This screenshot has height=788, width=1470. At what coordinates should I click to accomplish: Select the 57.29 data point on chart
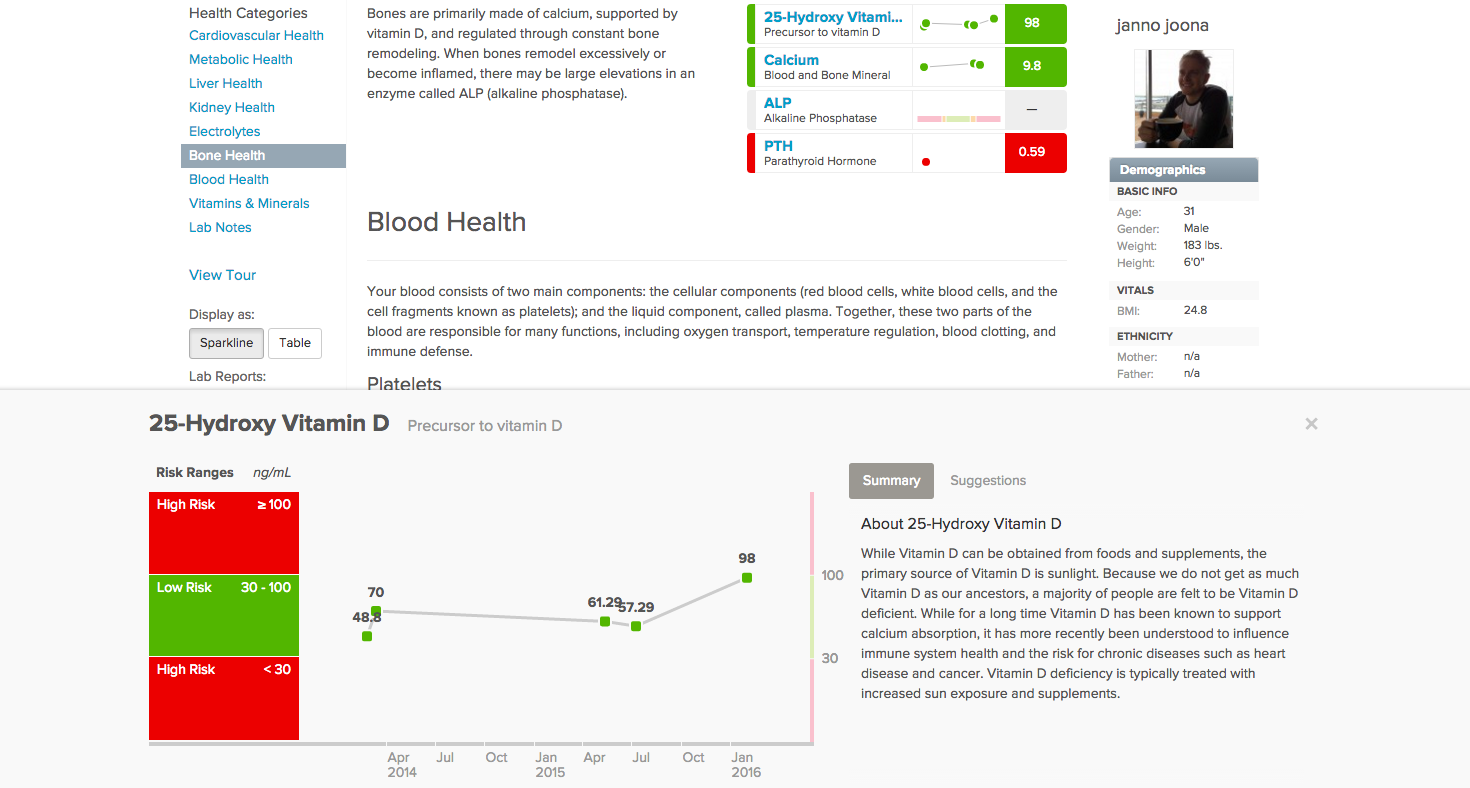tap(635, 626)
